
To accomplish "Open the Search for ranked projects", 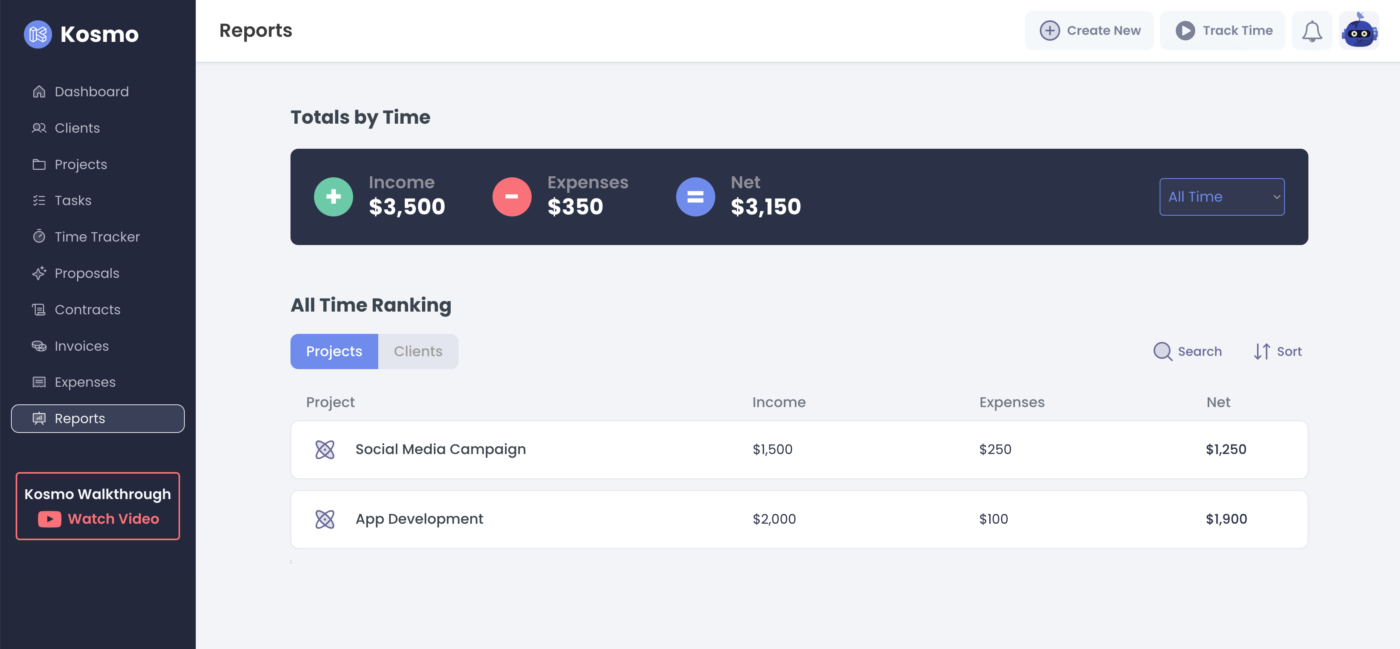I will (x=1187, y=351).
